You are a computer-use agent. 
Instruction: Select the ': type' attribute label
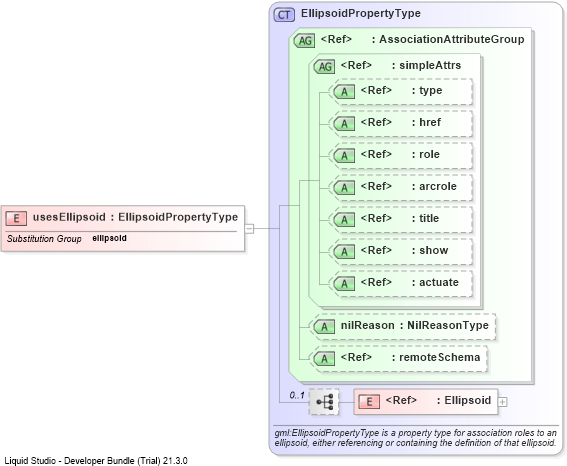427,90
